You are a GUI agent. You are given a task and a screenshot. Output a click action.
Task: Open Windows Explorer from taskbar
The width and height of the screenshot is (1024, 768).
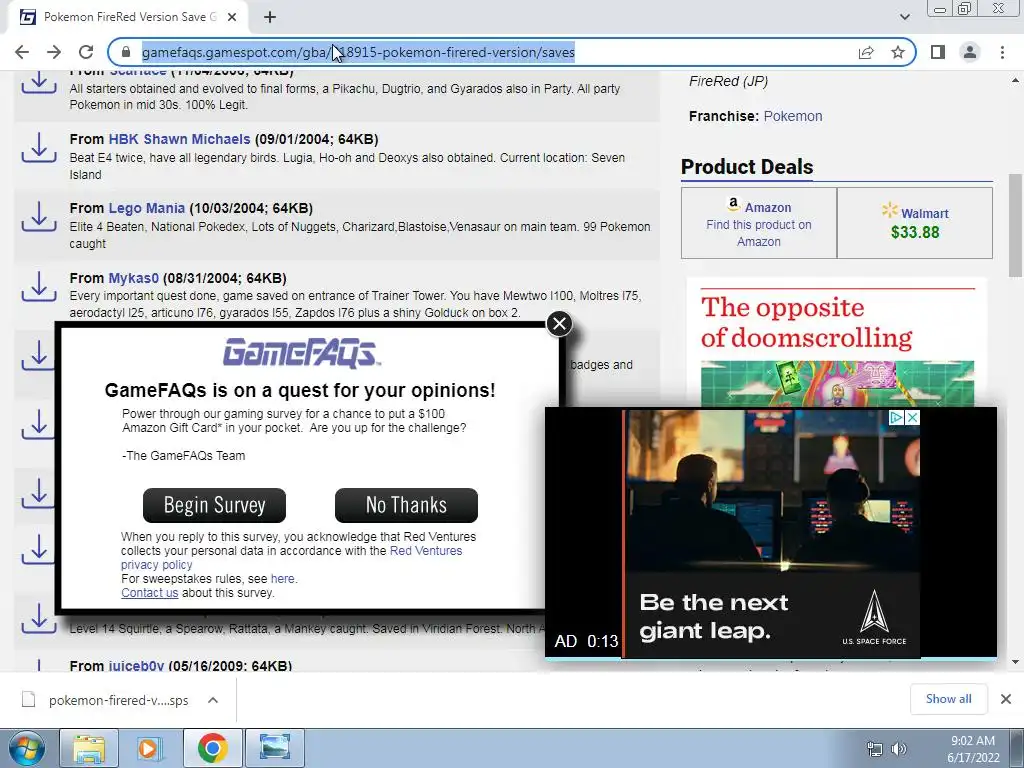(89, 748)
